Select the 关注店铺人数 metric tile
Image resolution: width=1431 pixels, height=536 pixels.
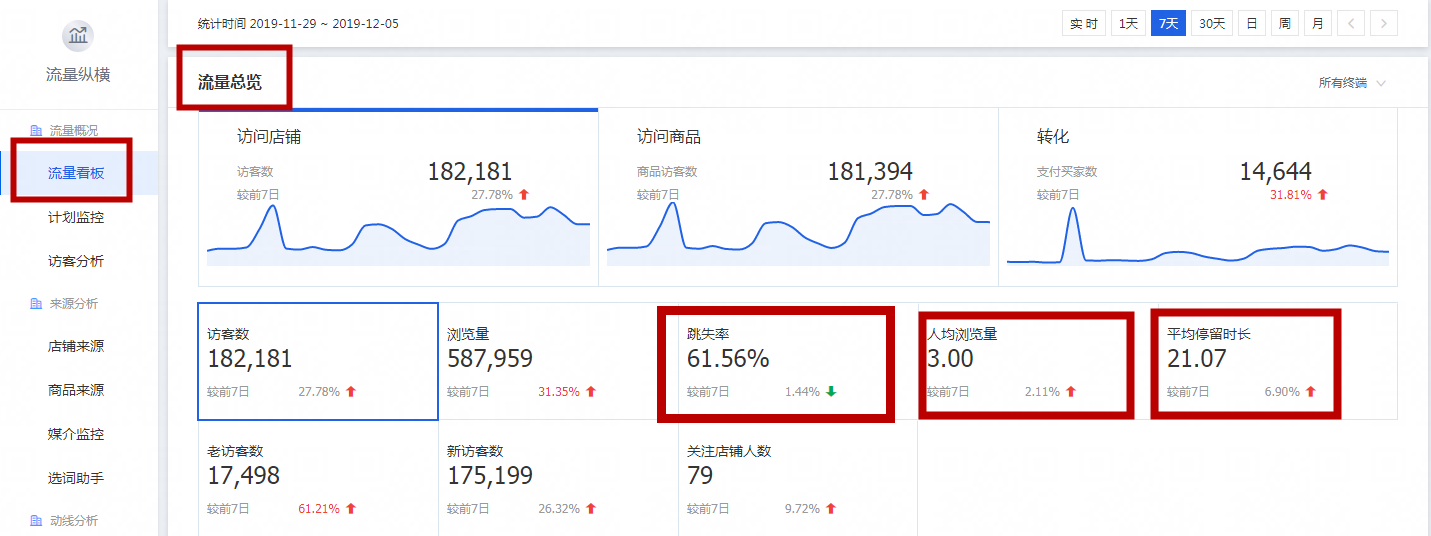click(798, 479)
